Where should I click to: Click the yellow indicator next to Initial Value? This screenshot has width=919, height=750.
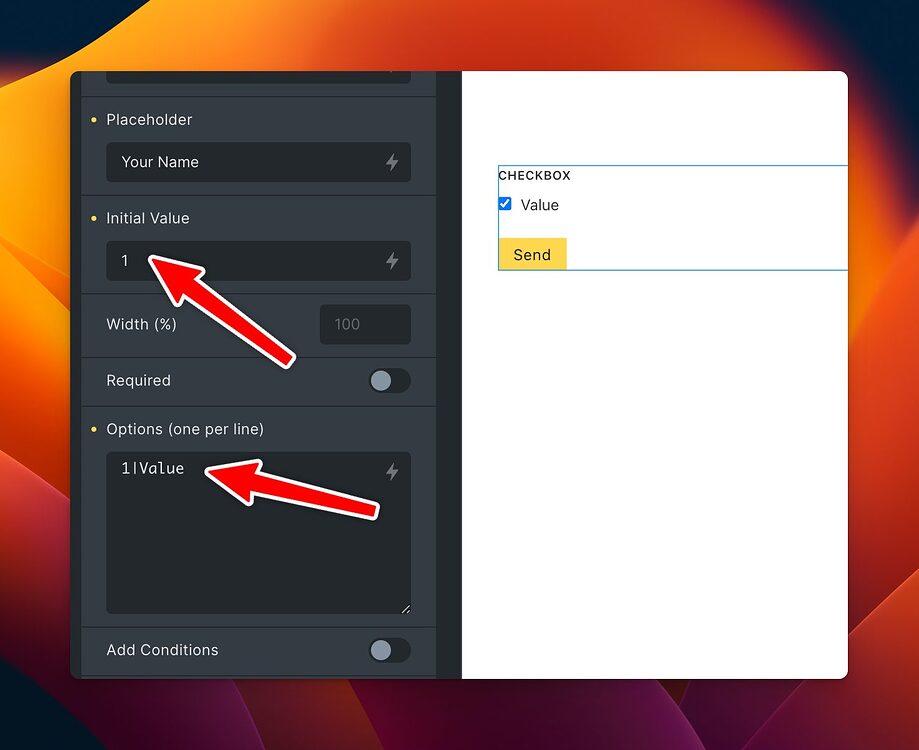point(95,218)
